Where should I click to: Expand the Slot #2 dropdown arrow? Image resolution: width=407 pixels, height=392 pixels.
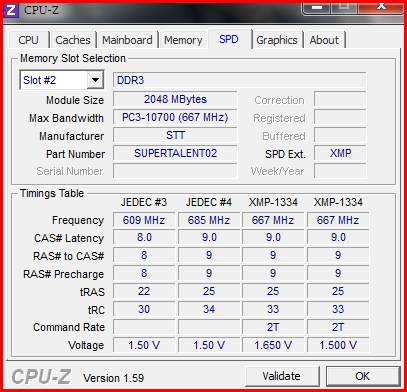pos(95,80)
